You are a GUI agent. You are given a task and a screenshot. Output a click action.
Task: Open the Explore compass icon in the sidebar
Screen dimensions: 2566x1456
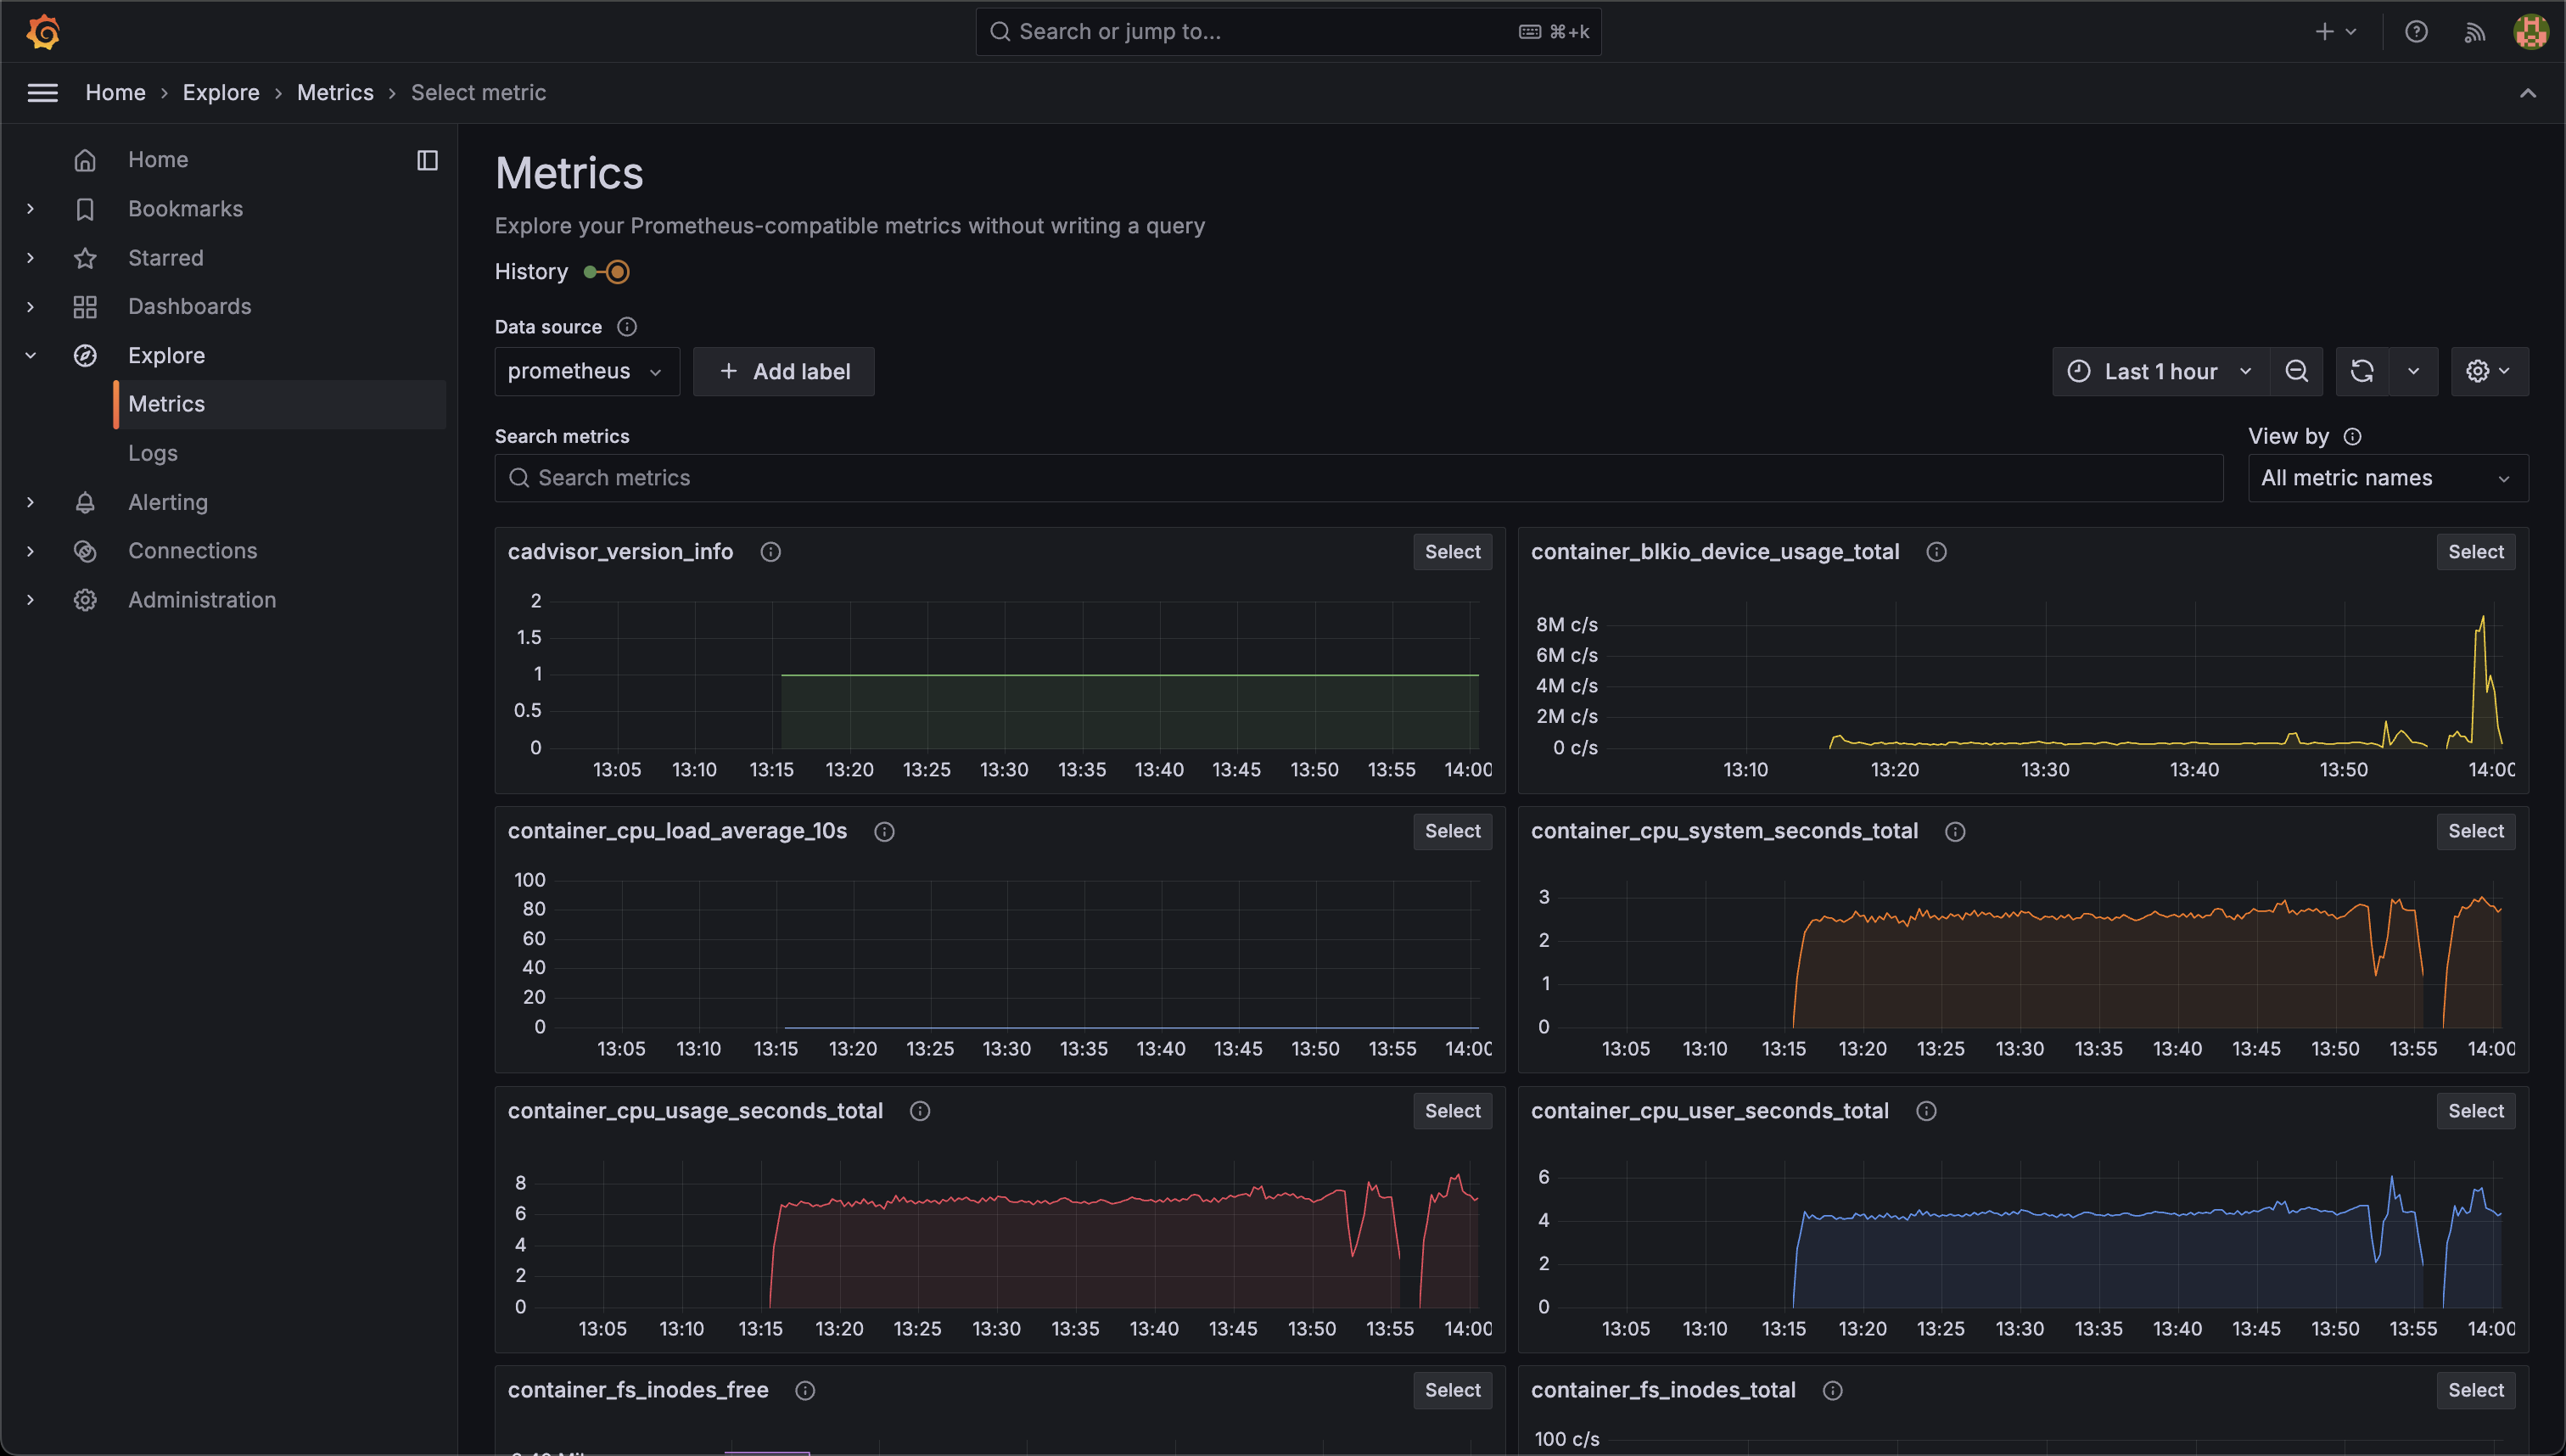tap(86, 355)
